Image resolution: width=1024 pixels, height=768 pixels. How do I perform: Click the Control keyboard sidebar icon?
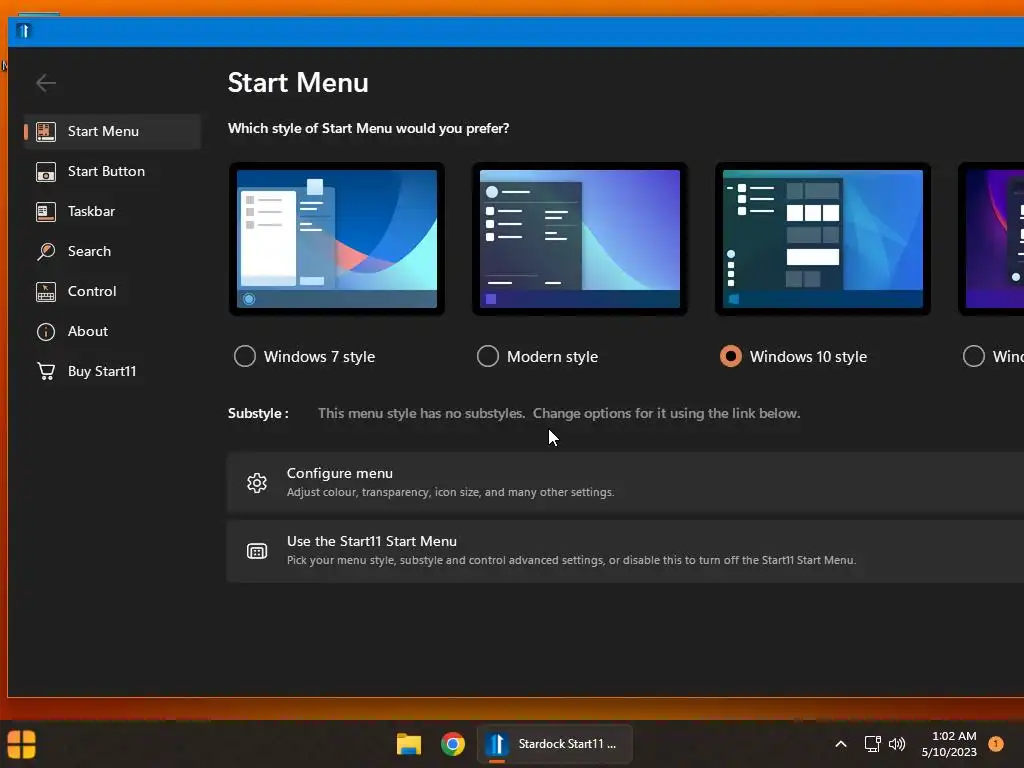(46, 292)
